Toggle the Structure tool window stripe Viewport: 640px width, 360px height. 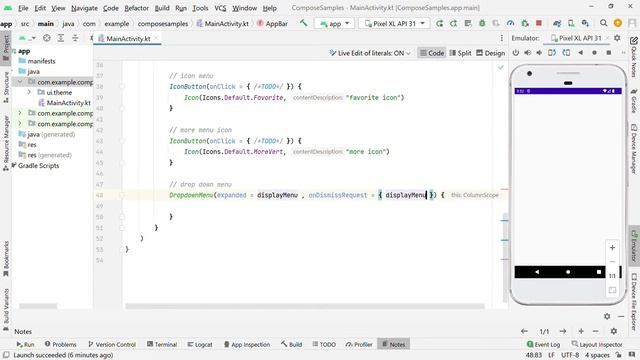[6, 87]
